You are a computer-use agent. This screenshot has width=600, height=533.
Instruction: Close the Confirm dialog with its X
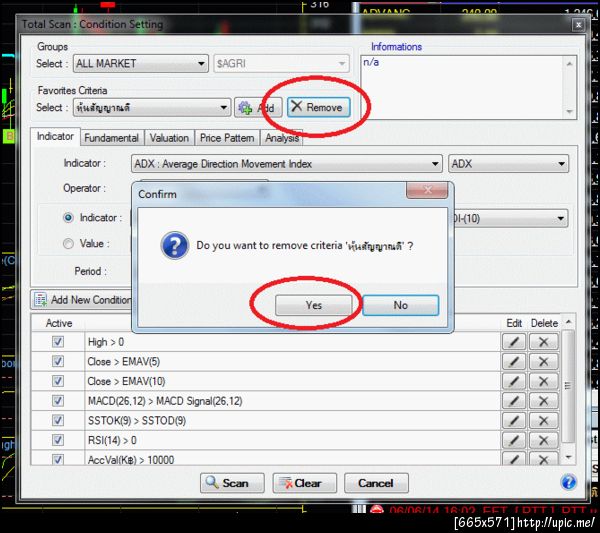point(427,190)
